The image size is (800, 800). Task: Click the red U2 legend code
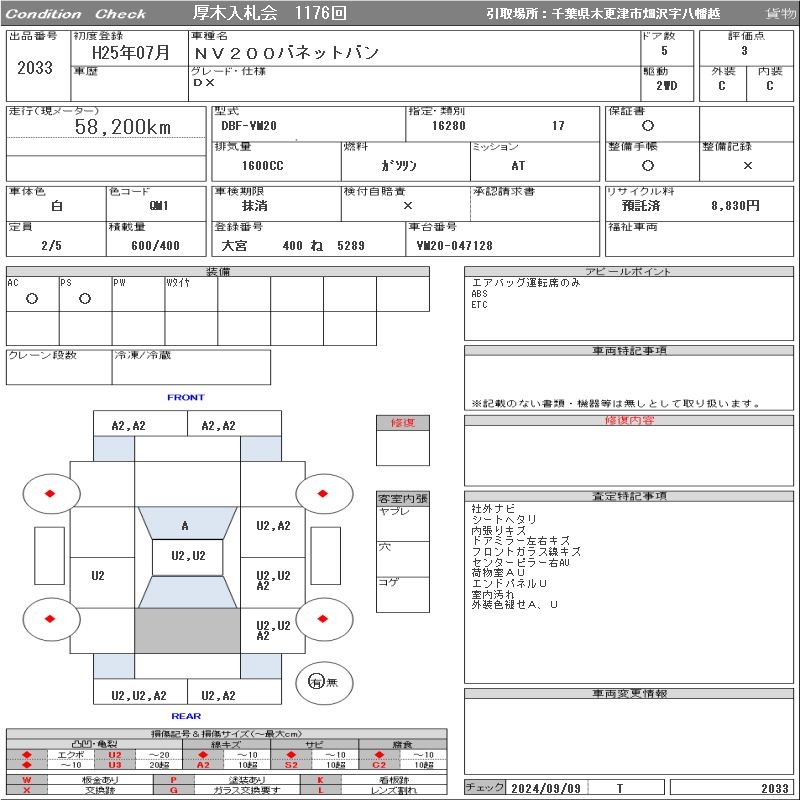point(115,755)
